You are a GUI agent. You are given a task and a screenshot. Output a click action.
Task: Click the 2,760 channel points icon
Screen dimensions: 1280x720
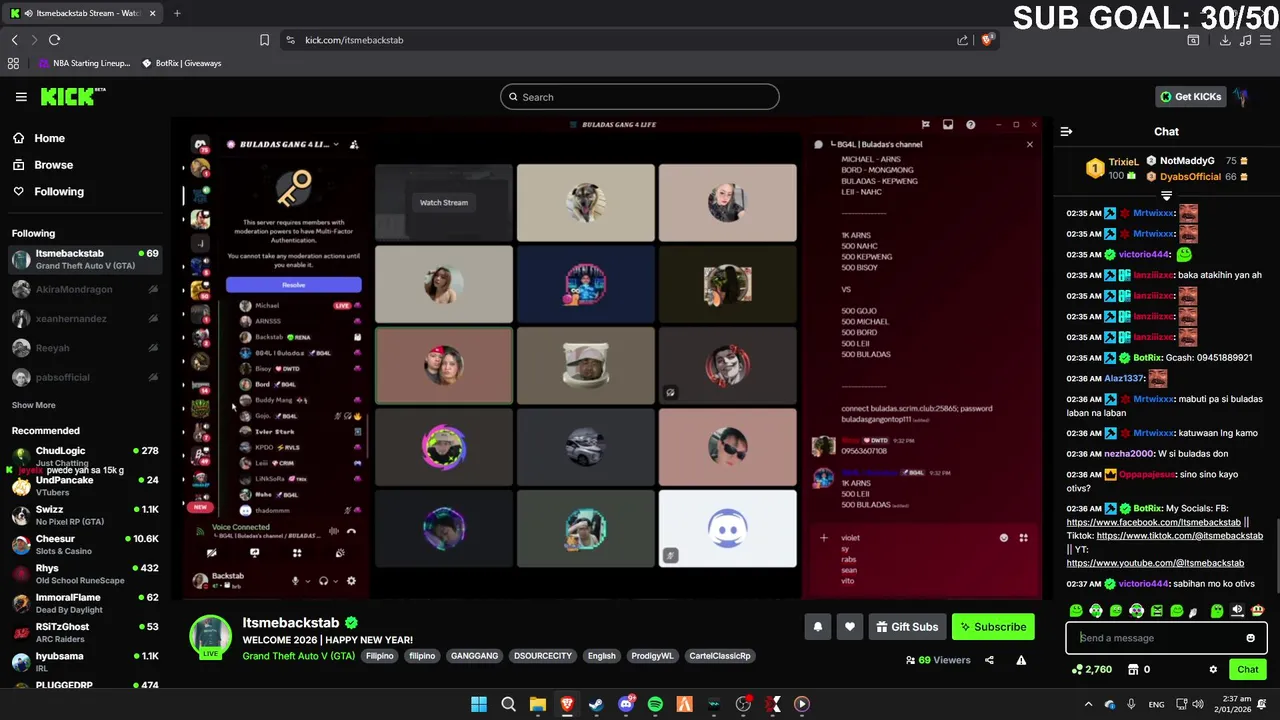[x=1076, y=669]
